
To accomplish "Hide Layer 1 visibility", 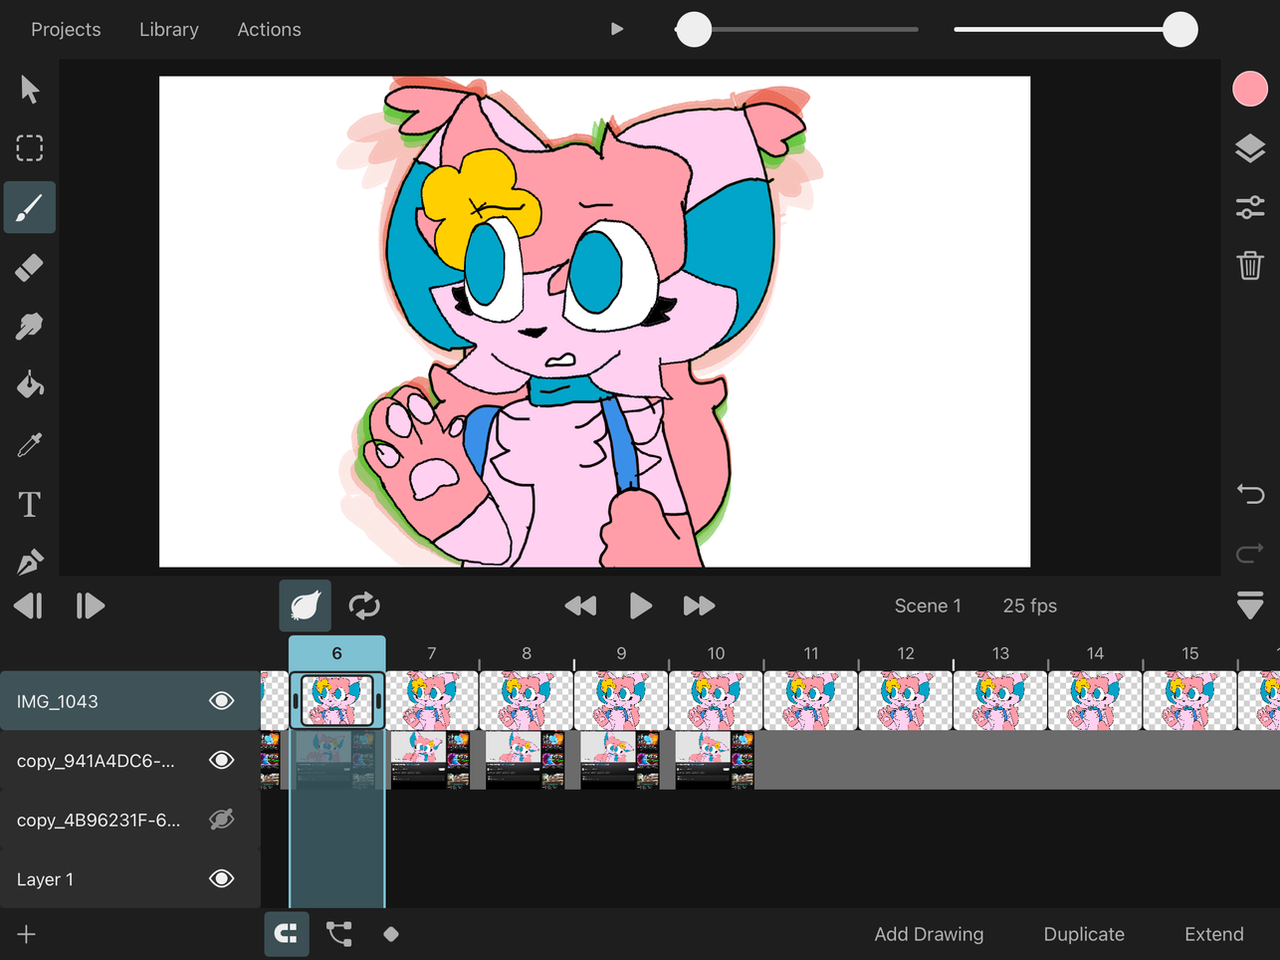I will pyautogui.click(x=221, y=878).
